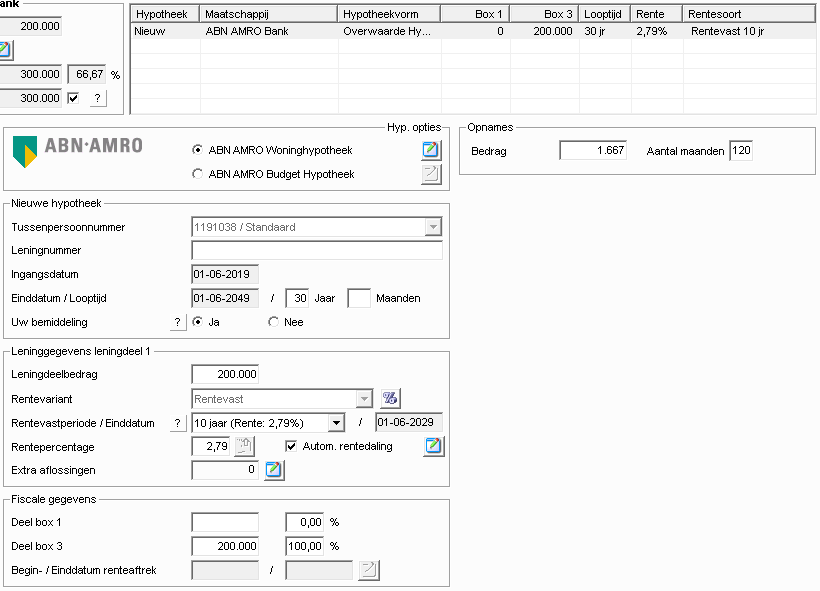Choose Ja for Uw bemiddeling
The image size is (820, 591).
(x=197, y=322)
